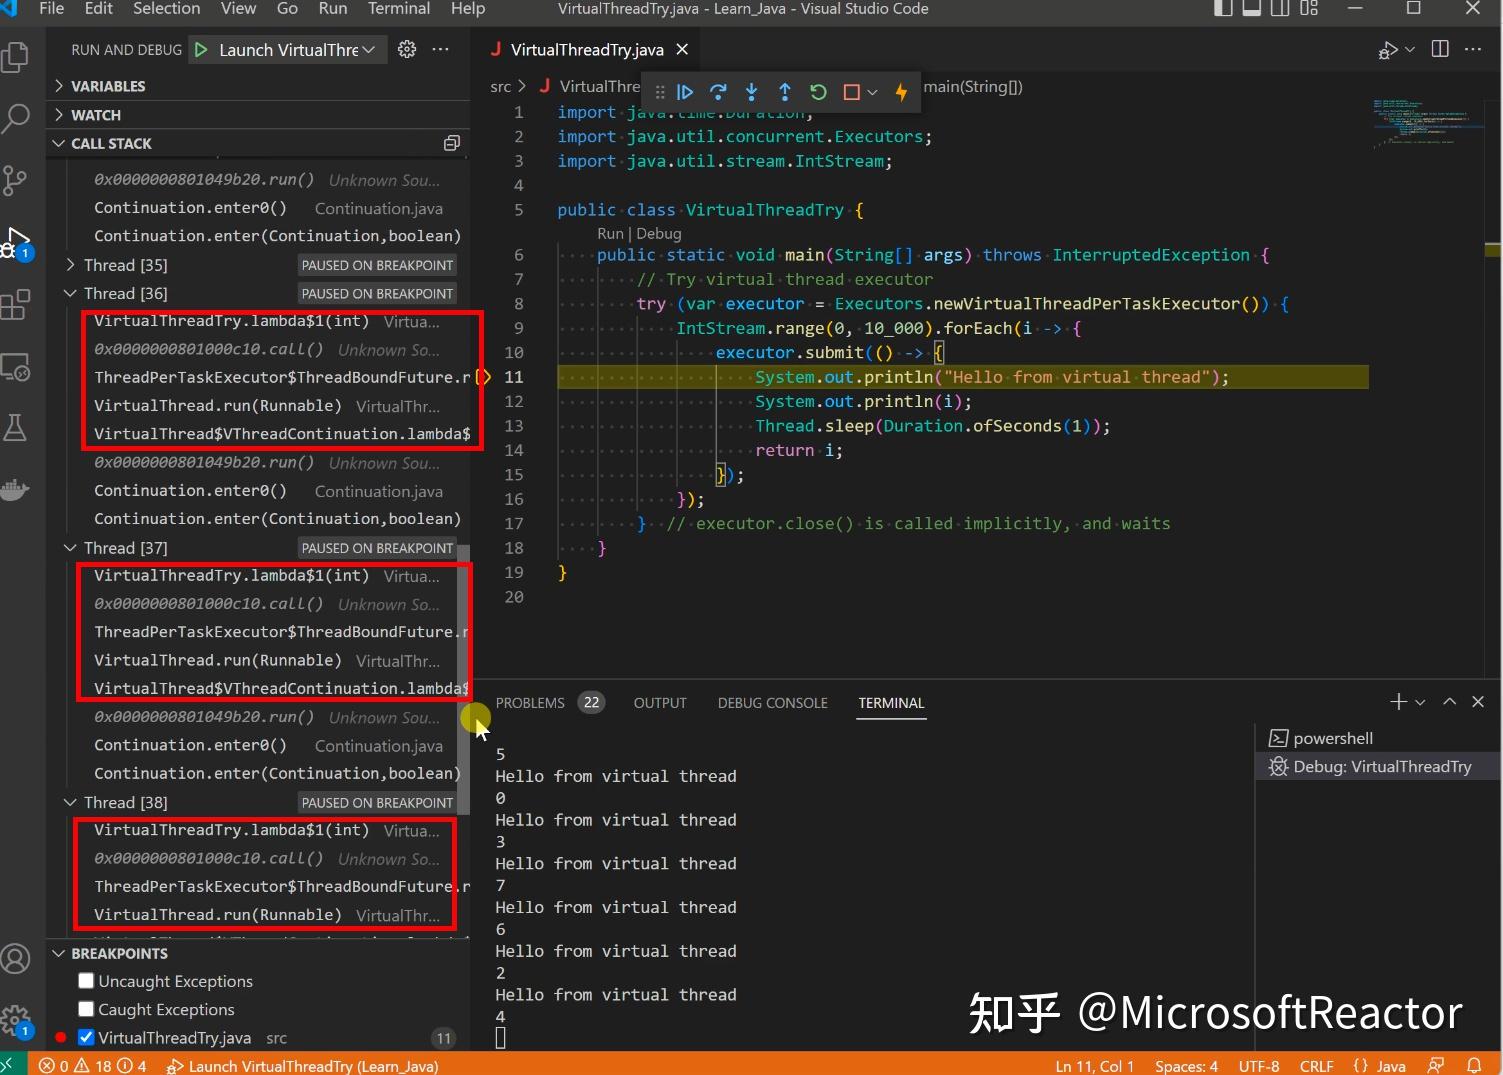Expand the VARIABLES section
The width and height of the screenshot is (1503, 1075).
click(107, 86)
